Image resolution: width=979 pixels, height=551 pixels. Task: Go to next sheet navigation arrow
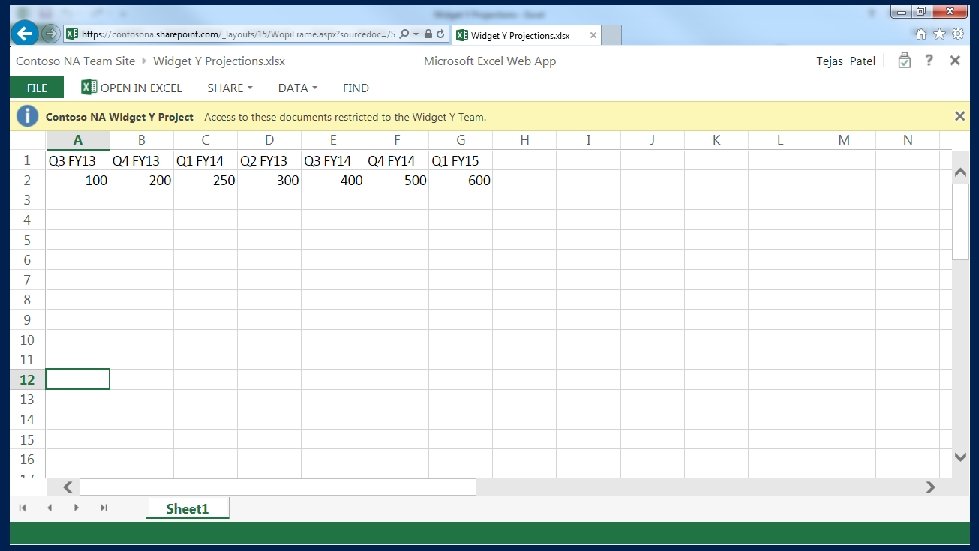click(76, 508)
